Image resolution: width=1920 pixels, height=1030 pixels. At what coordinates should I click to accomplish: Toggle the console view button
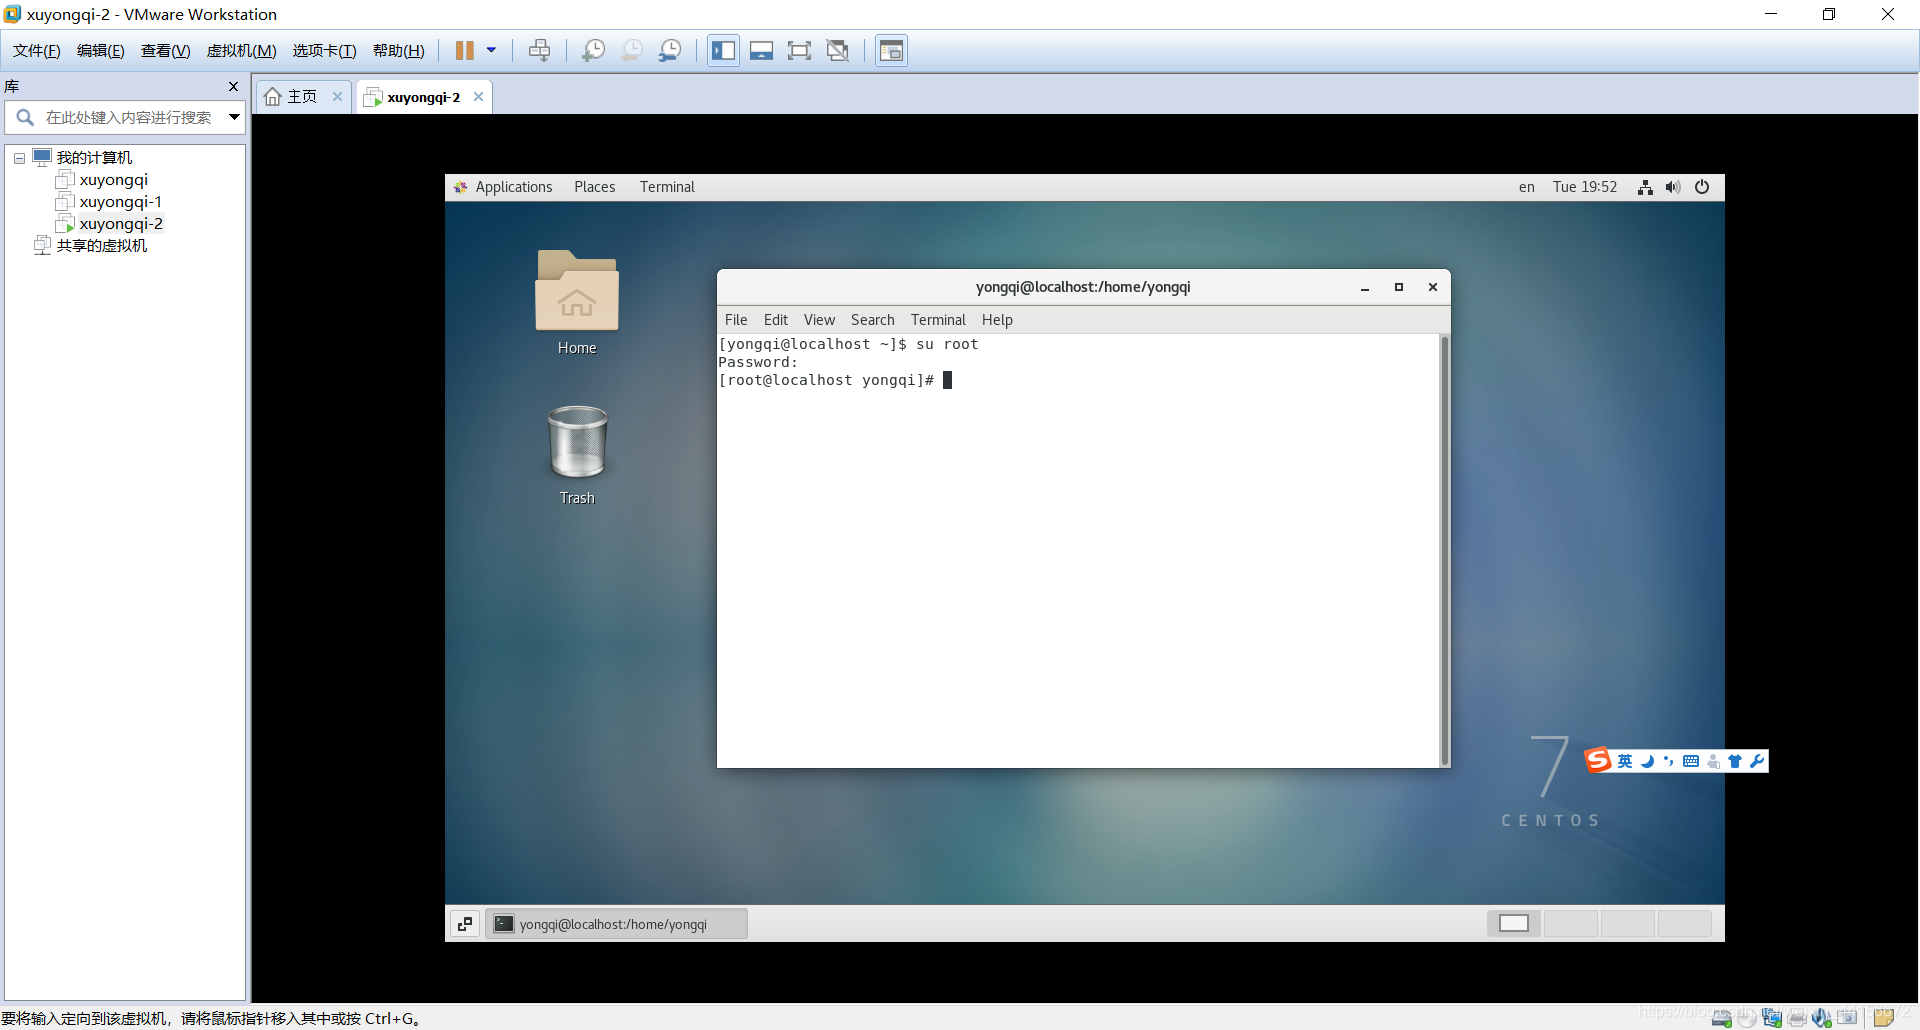(x=891, y=50)
